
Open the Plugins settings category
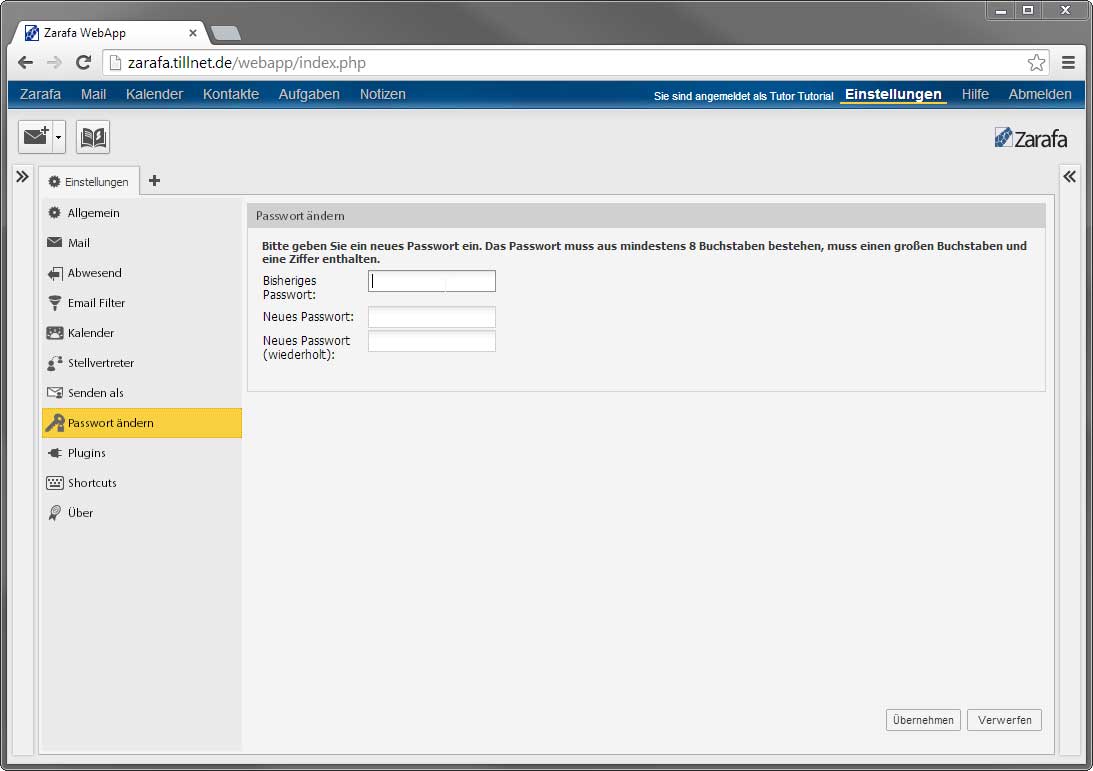(86, 453)
